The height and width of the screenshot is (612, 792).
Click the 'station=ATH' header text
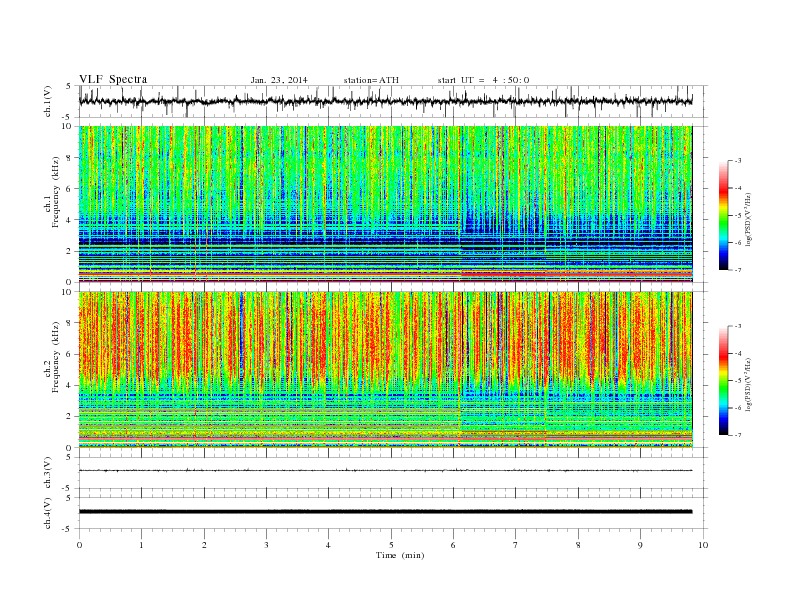point(371,80)
